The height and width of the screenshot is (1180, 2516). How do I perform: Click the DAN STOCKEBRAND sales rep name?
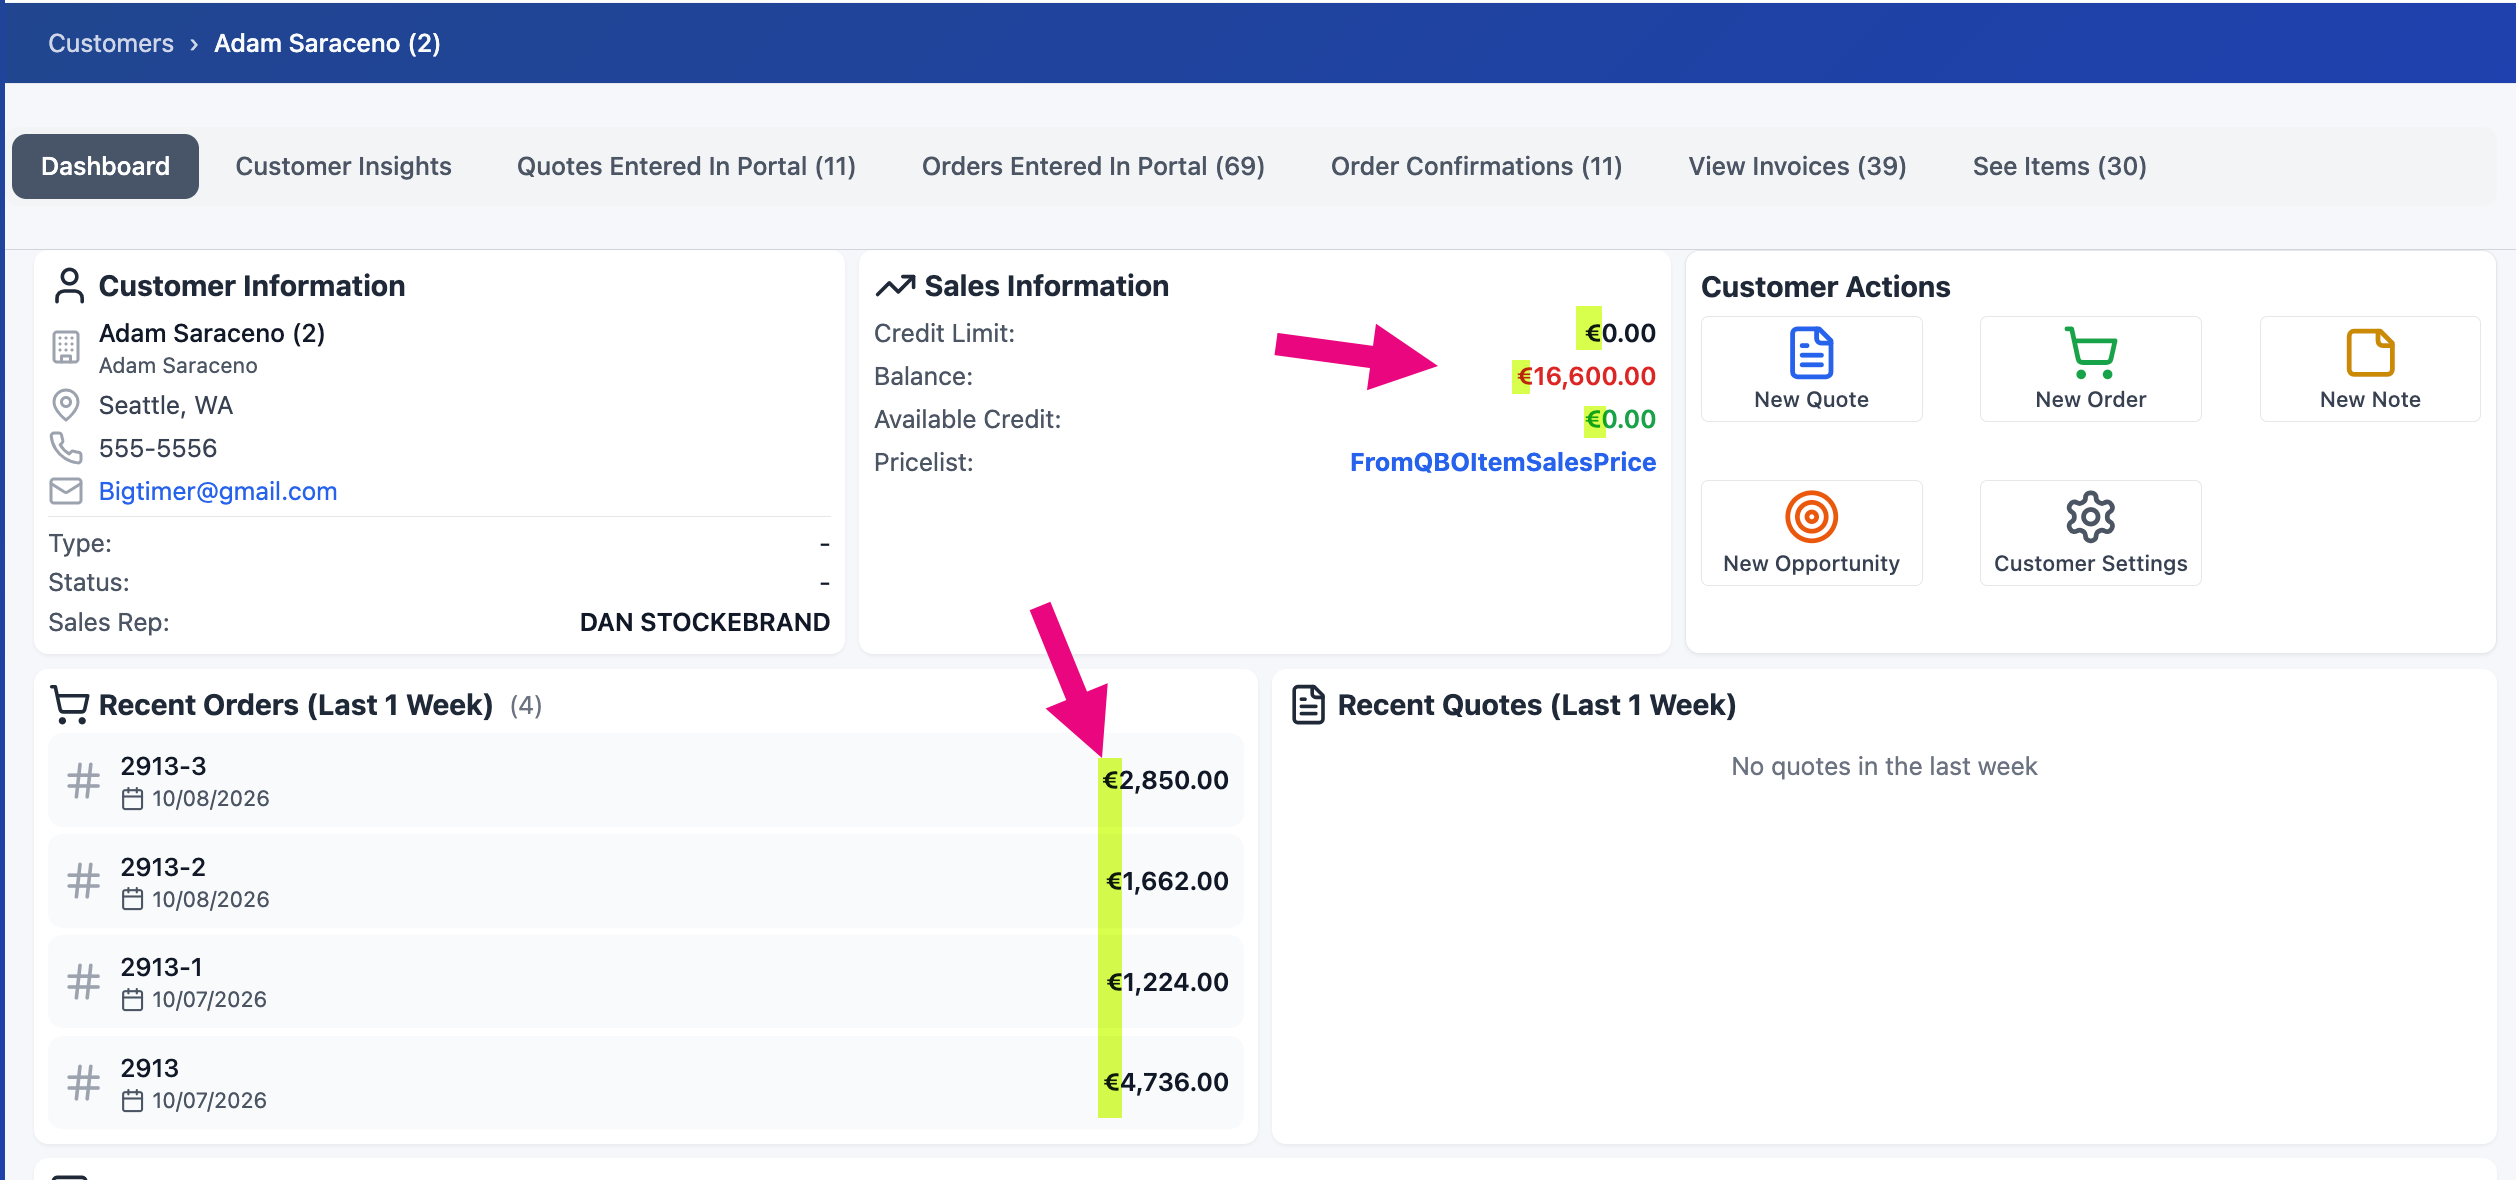pyautogui.click(x=705, y=622)
